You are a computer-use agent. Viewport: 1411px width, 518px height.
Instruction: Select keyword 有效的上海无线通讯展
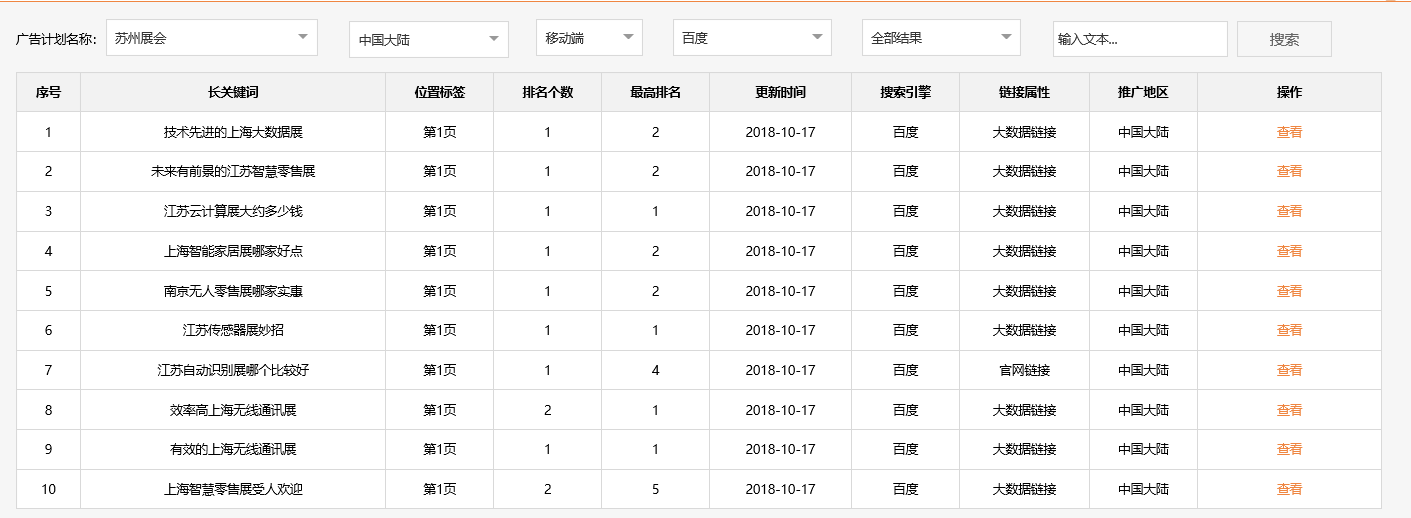pos(233,449)
